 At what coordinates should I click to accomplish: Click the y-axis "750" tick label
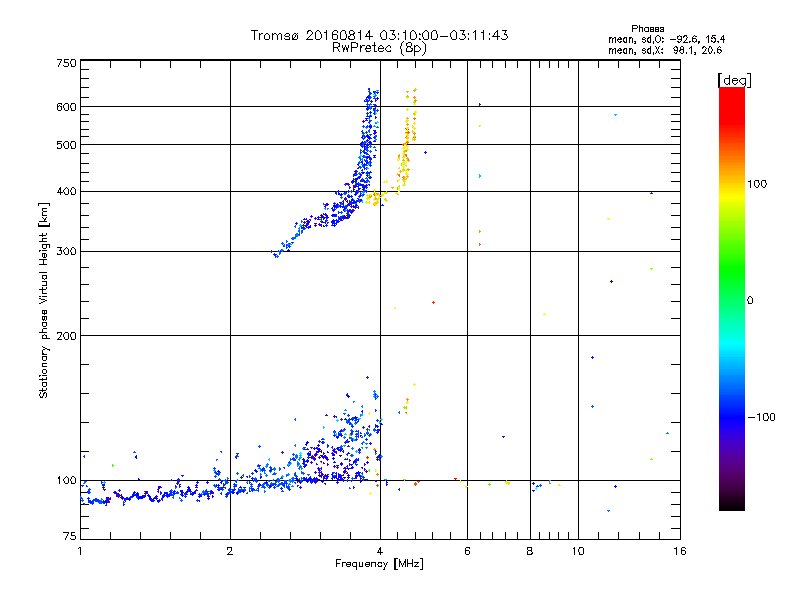click(67, 63)
